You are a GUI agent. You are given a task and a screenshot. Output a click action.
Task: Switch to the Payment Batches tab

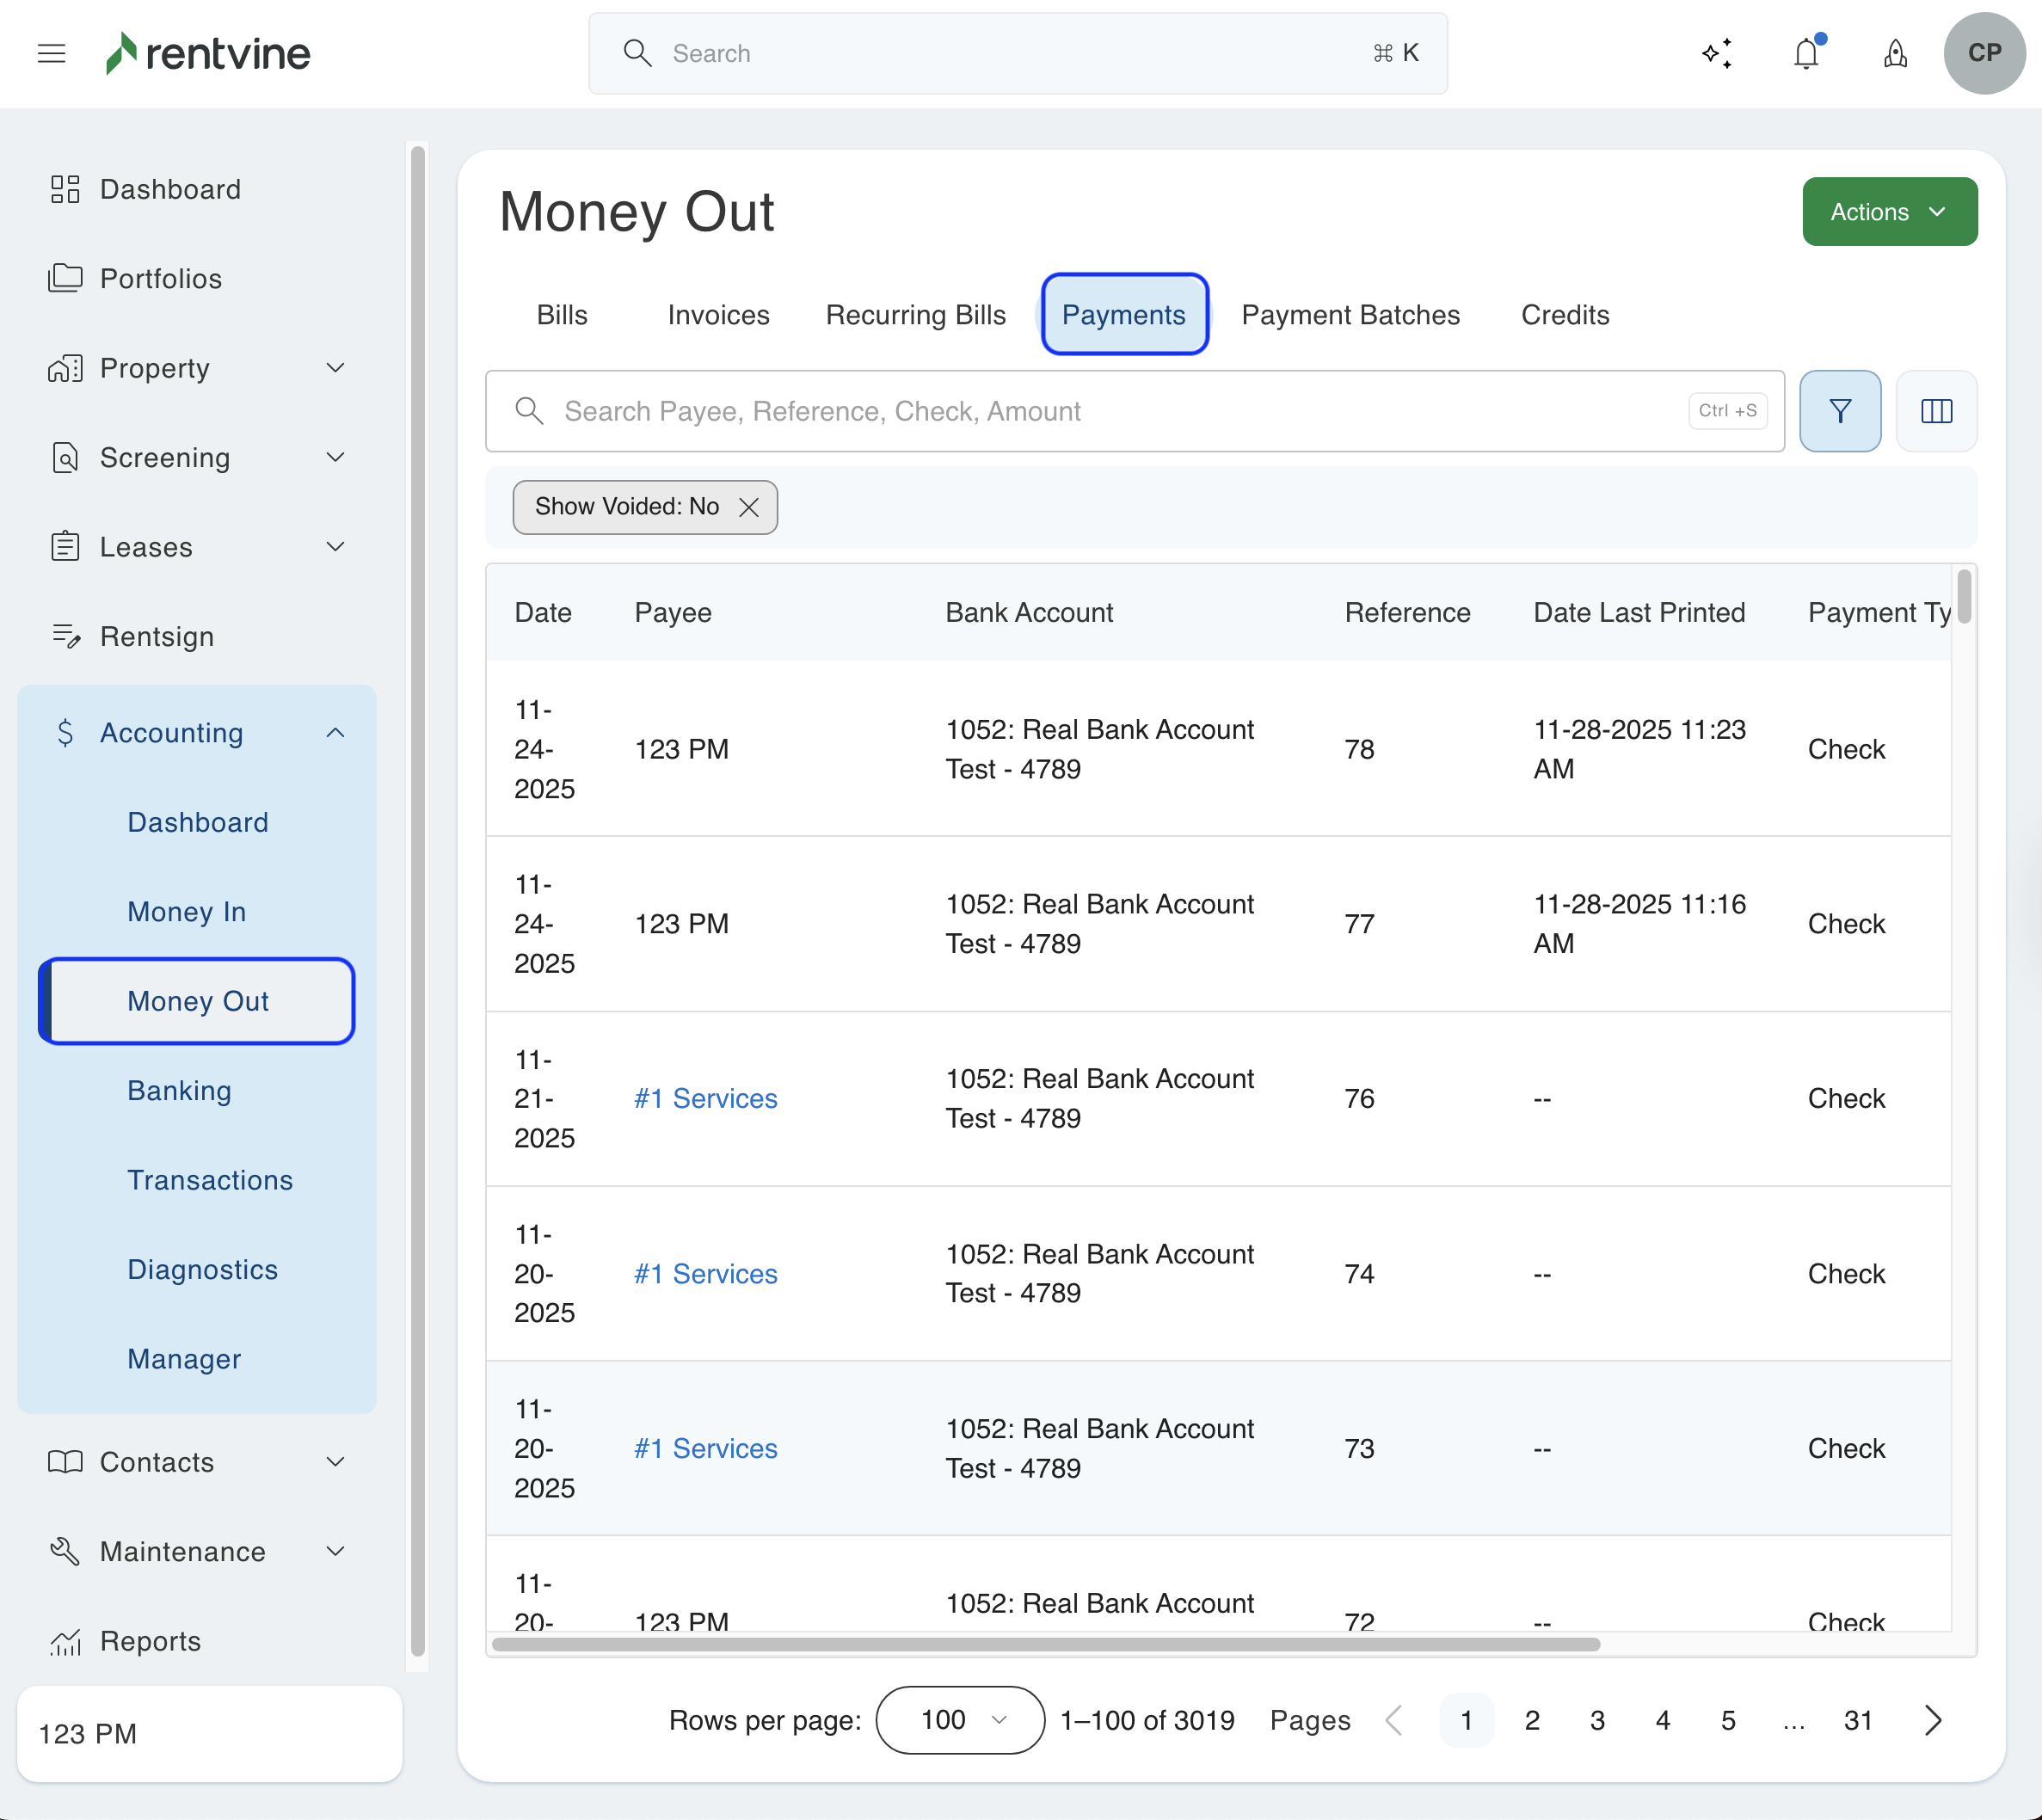[x=1350, y=315]
